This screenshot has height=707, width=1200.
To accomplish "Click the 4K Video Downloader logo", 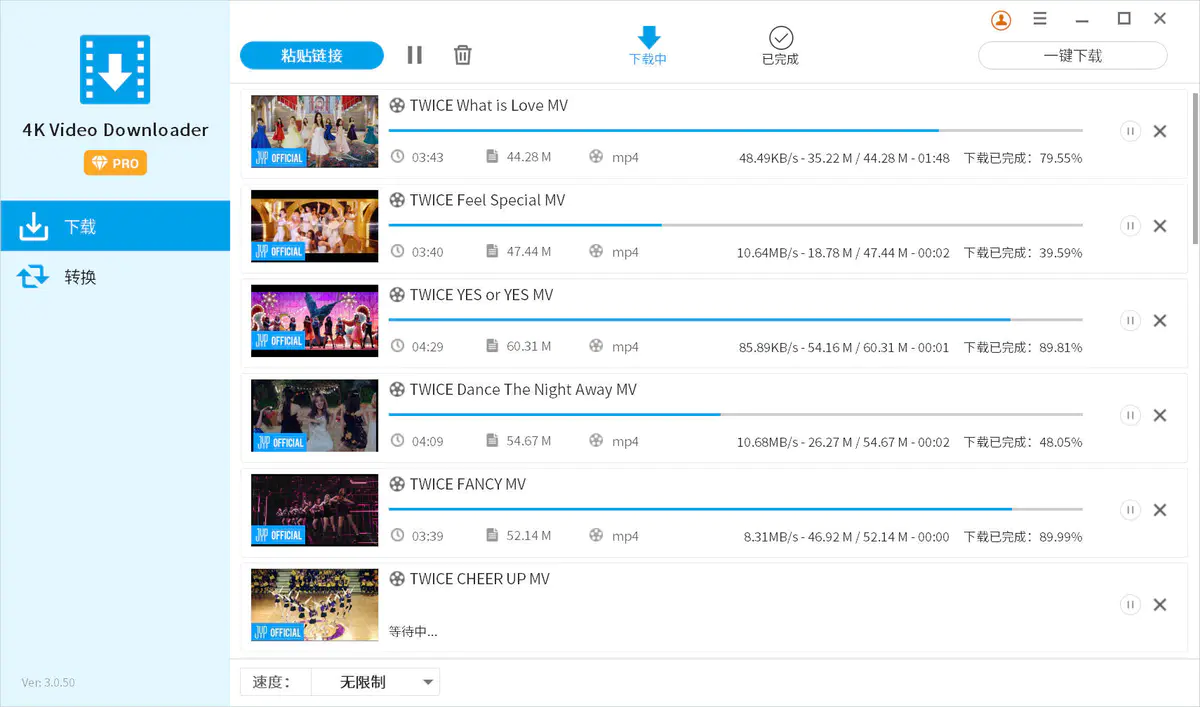I will (115, 70).
